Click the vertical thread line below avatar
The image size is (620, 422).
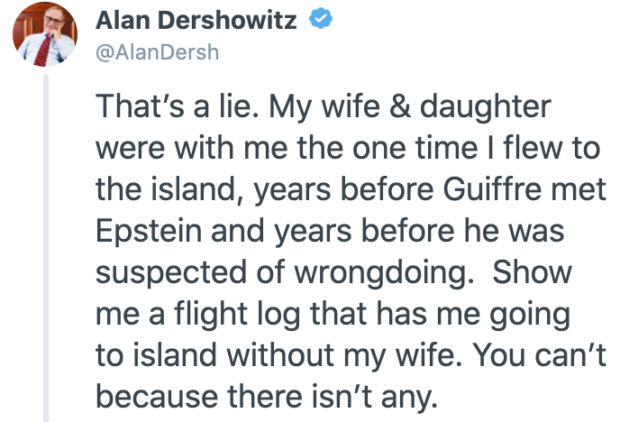(46, 248)
